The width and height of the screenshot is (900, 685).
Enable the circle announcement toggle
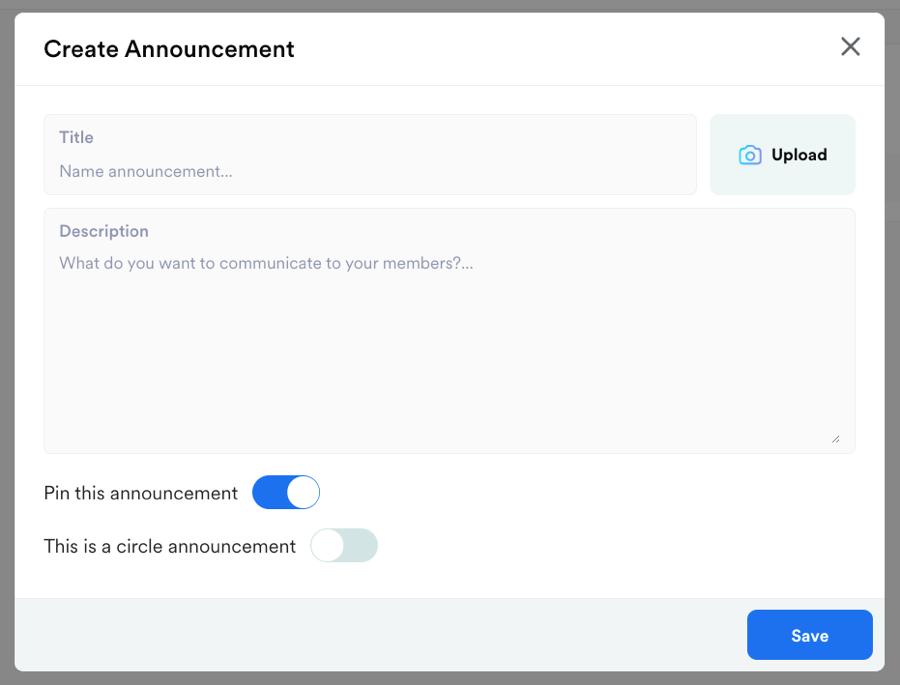[344, 546]
